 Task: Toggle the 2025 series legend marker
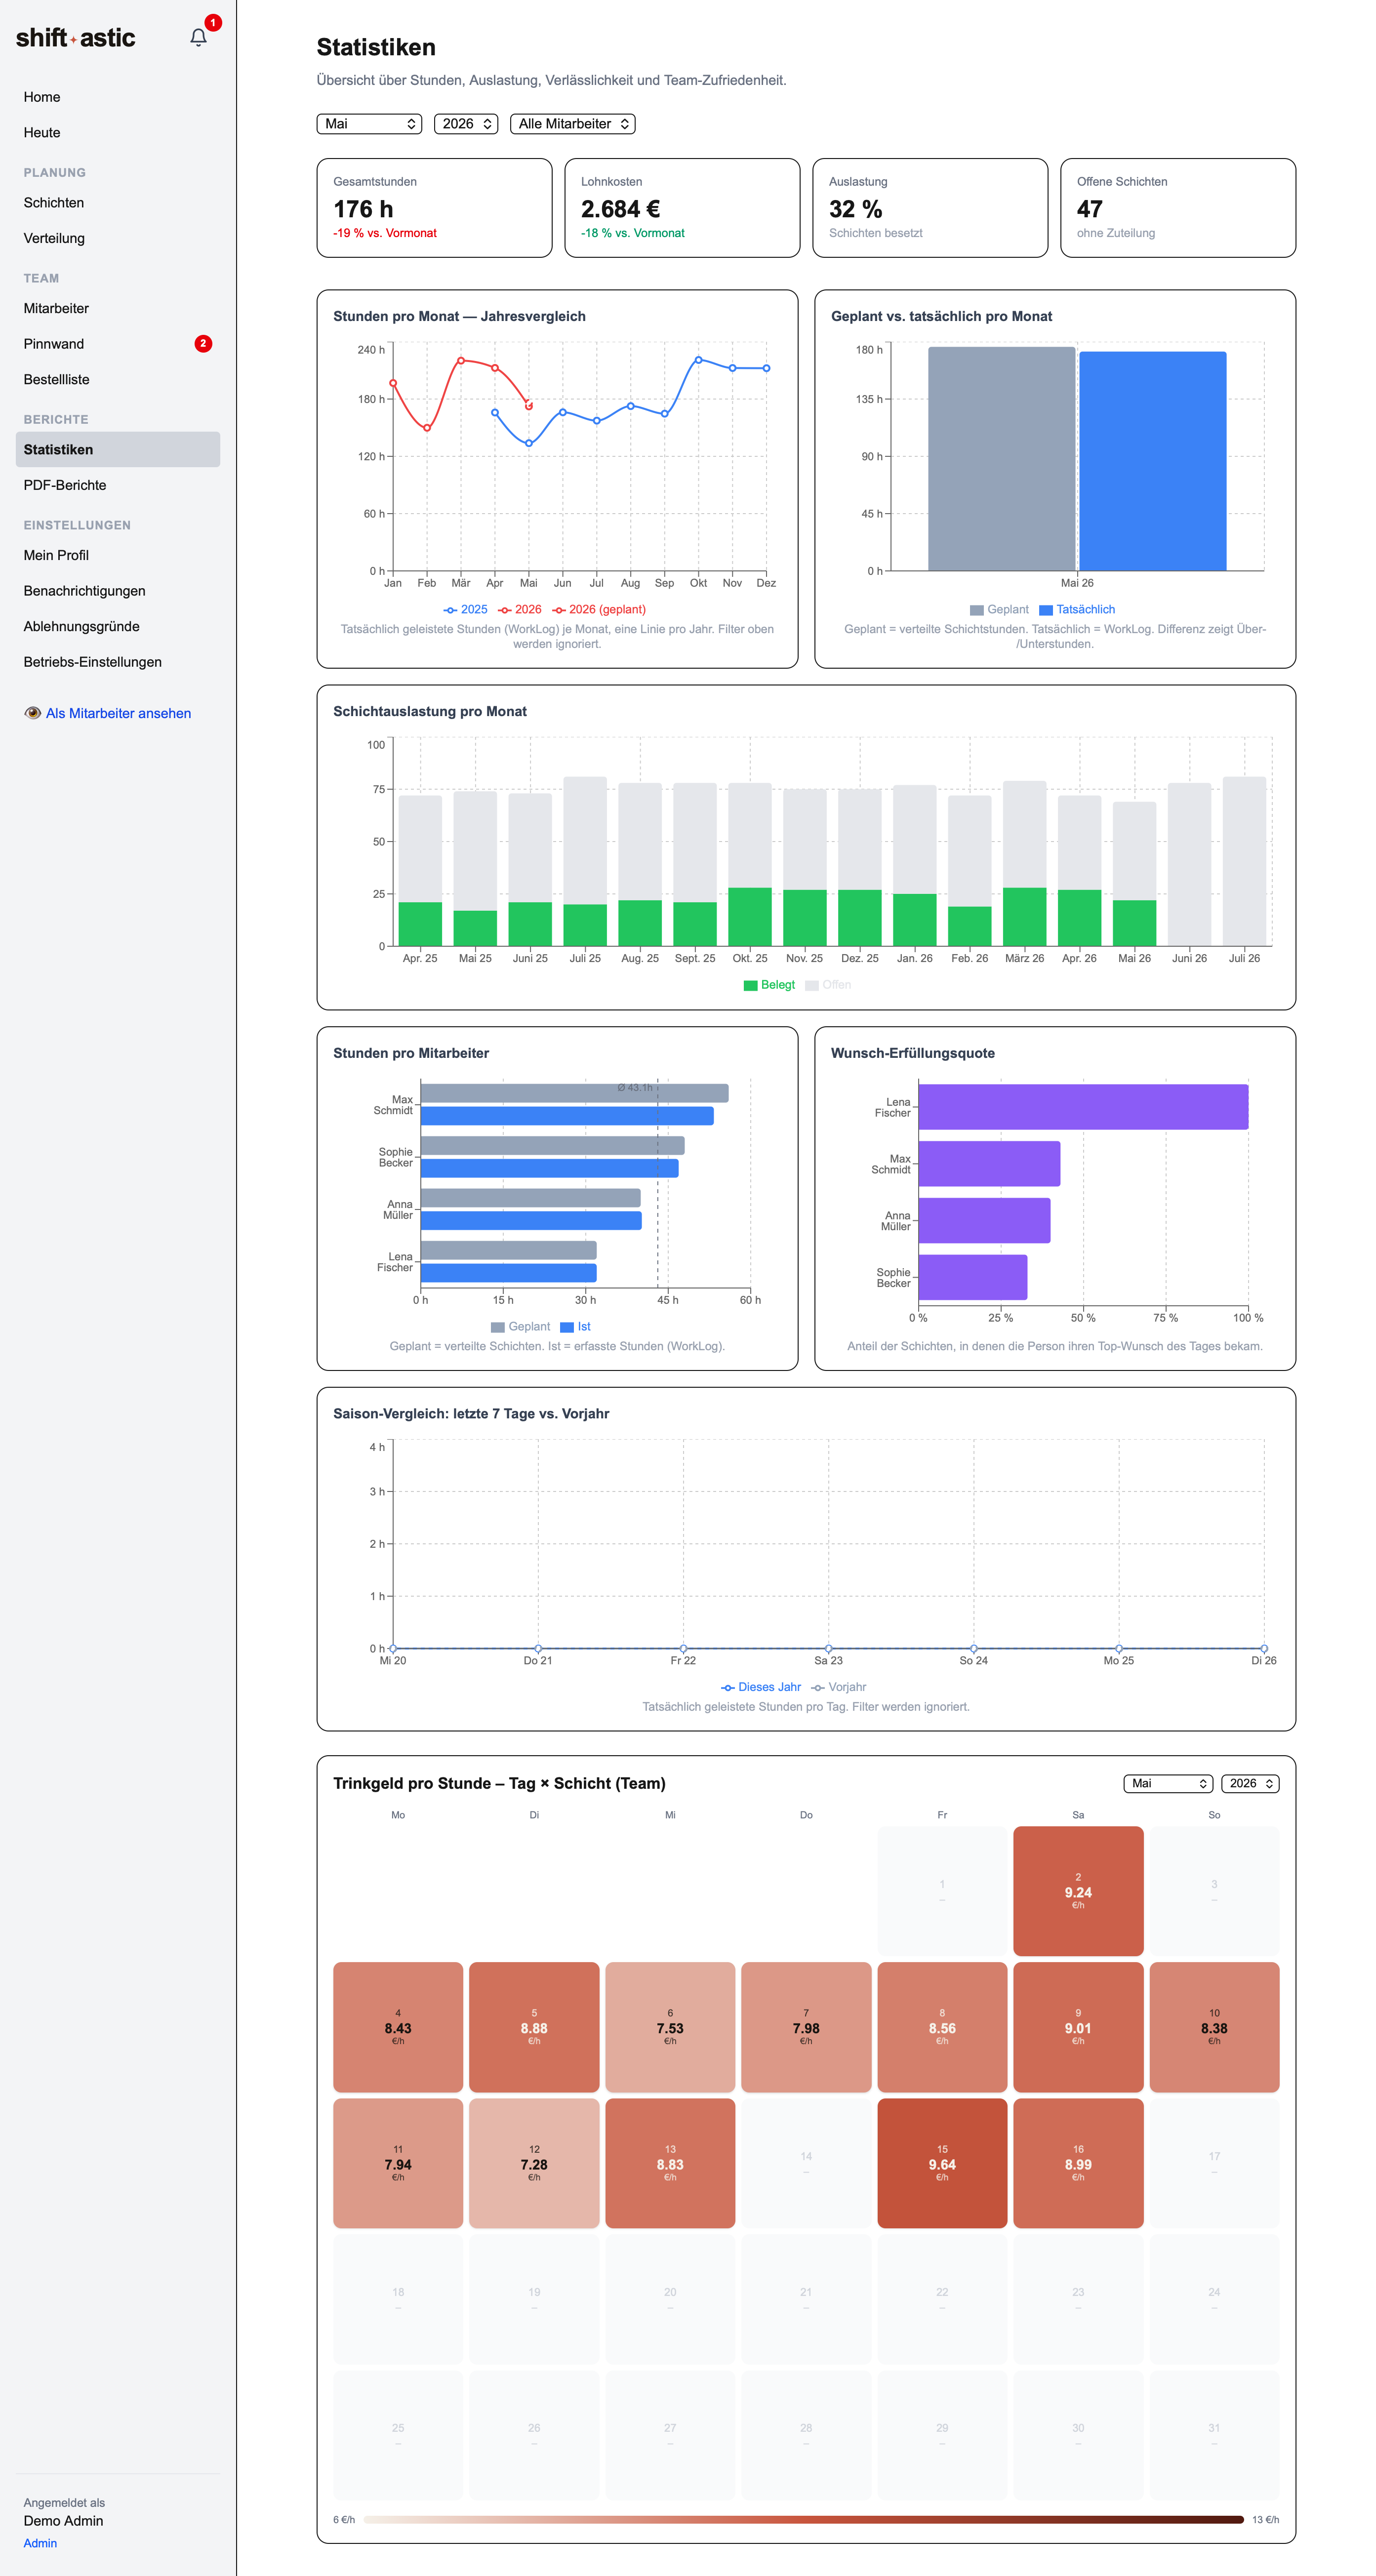[450, 610]
